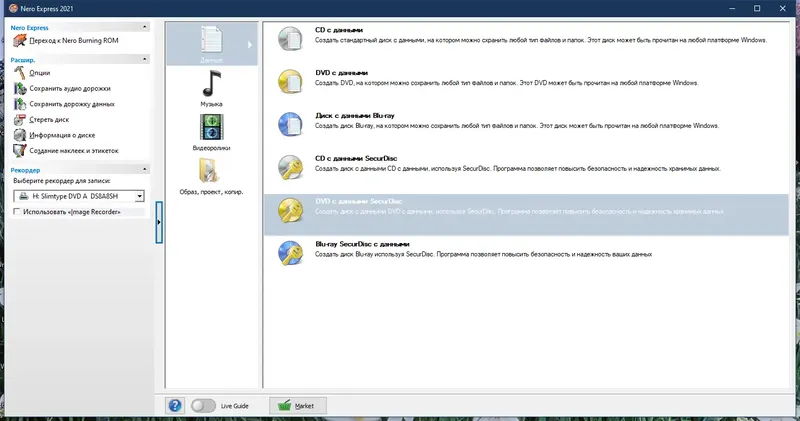
Task: Click the Blu-ray data disc icon
Action: 290,125
